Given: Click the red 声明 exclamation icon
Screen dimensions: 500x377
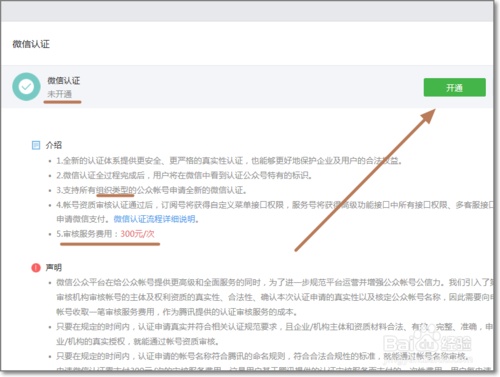Looking at the screenshot, I should 36,268.
